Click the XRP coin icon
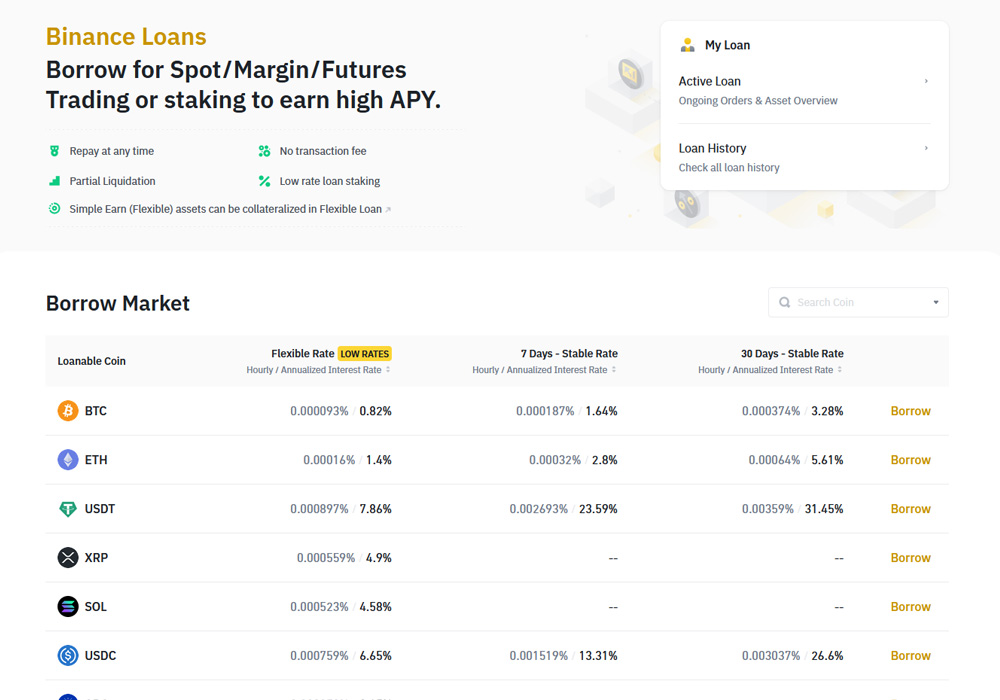This screenshot has height=700, width=1000. point(66,557)
